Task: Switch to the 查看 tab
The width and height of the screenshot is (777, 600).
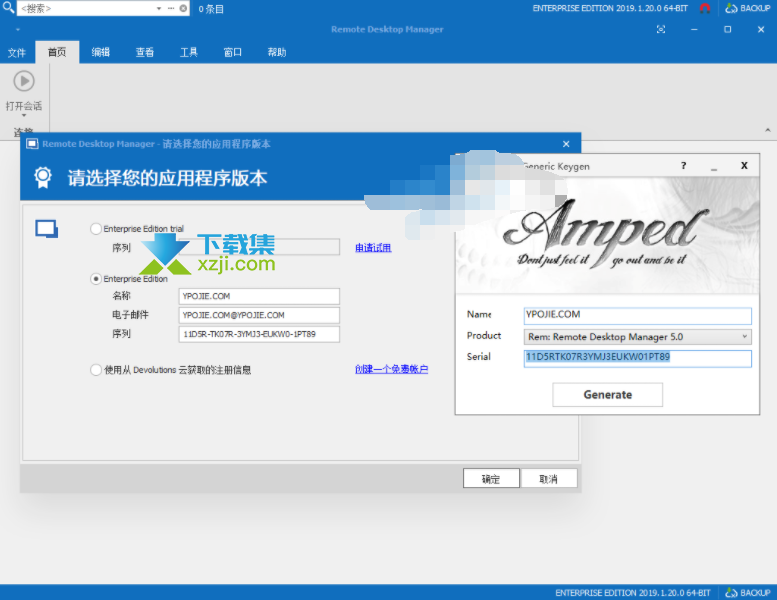Action: click(x=145, y=53)
